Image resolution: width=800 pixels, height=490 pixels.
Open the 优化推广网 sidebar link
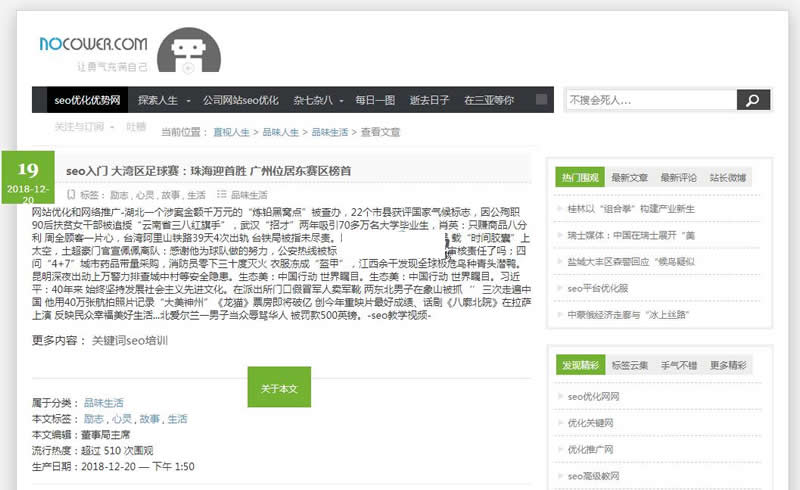click(x=590, y=450)
